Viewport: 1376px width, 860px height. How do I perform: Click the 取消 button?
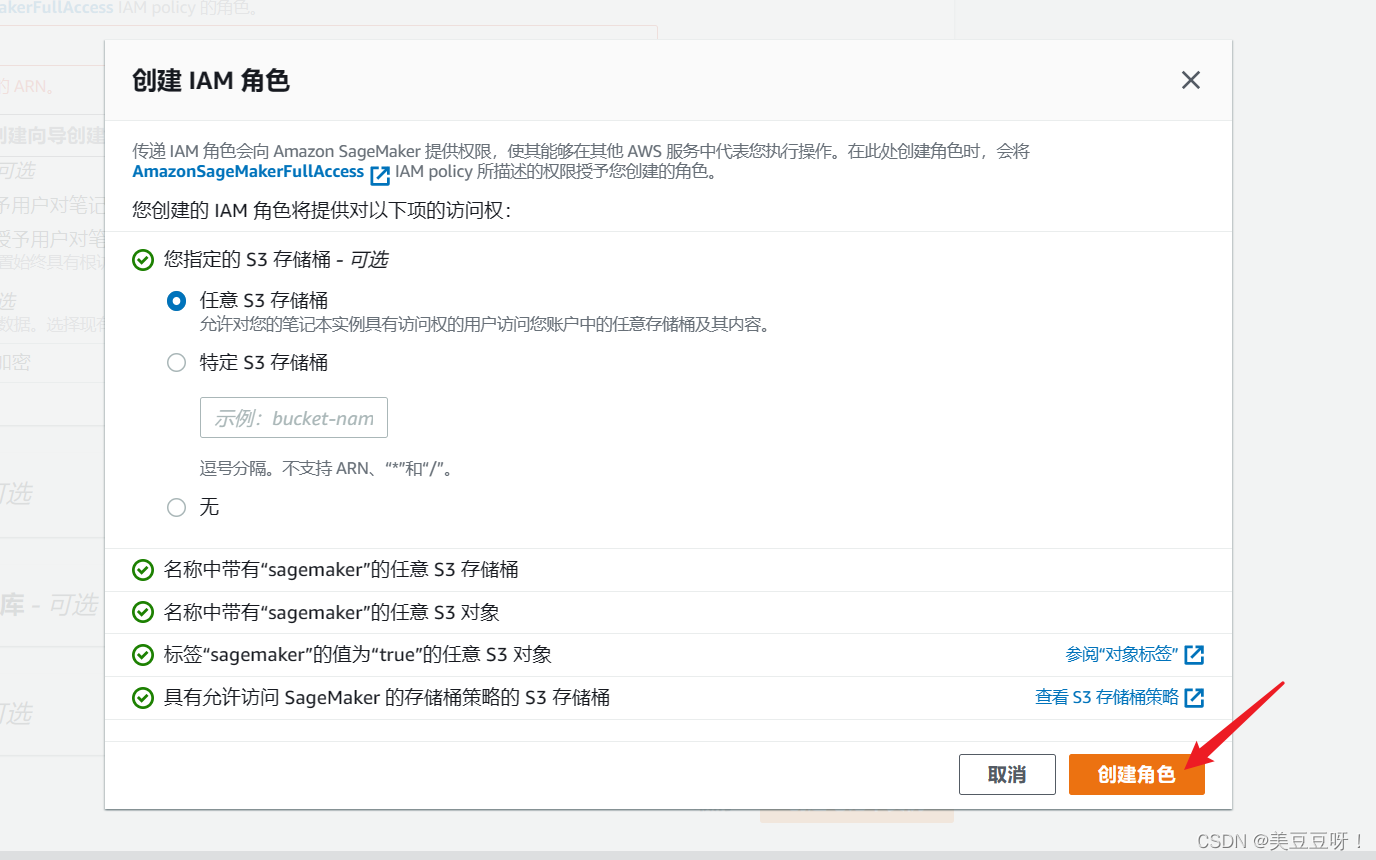click(1007, 774)
